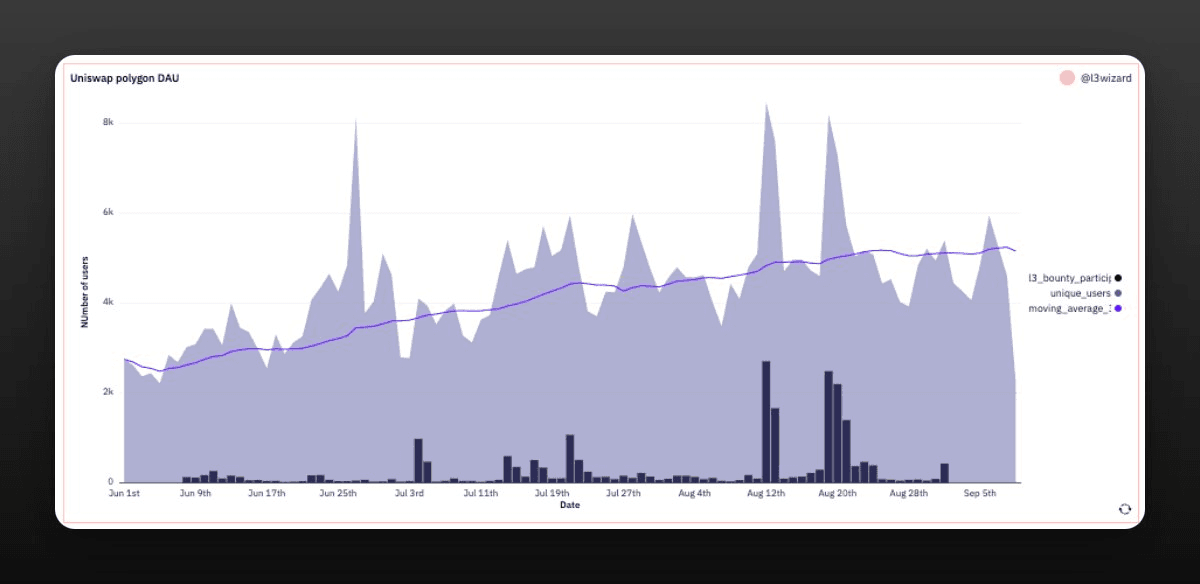
Task: Click the Aug 12th date label
Action: (765, 493)
